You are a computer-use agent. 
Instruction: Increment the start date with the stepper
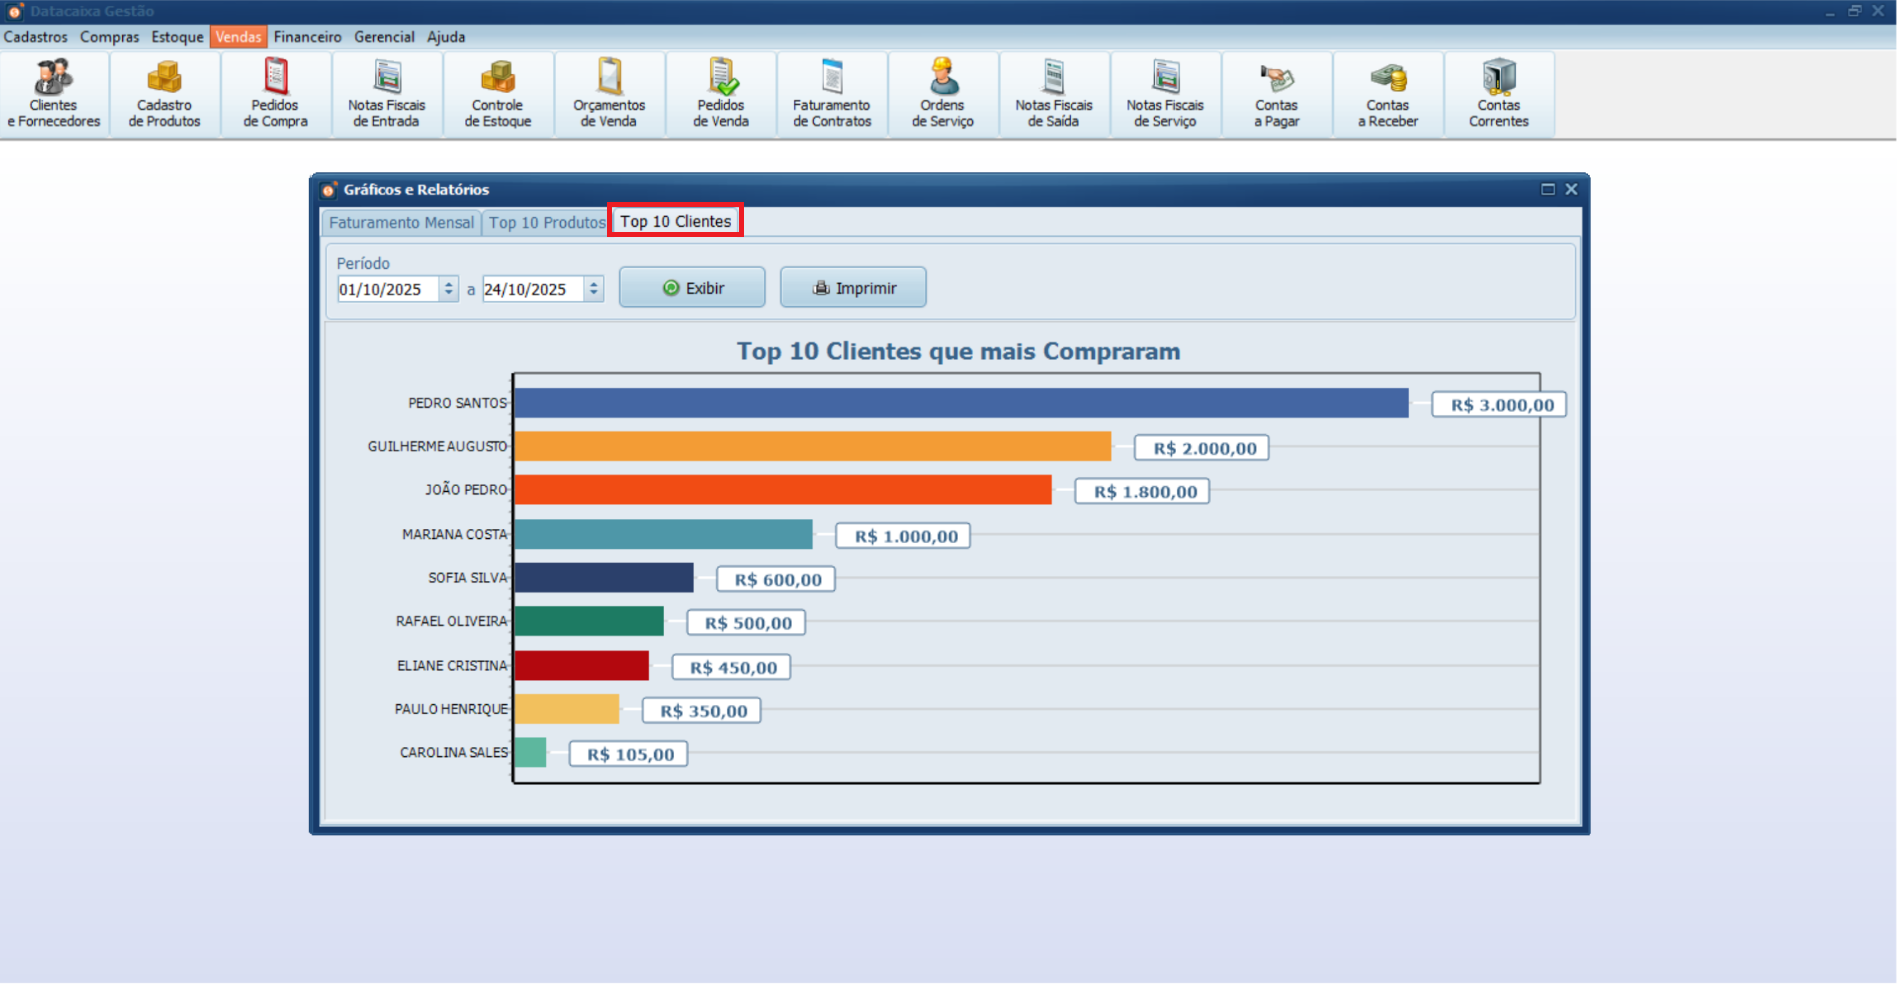448,283
